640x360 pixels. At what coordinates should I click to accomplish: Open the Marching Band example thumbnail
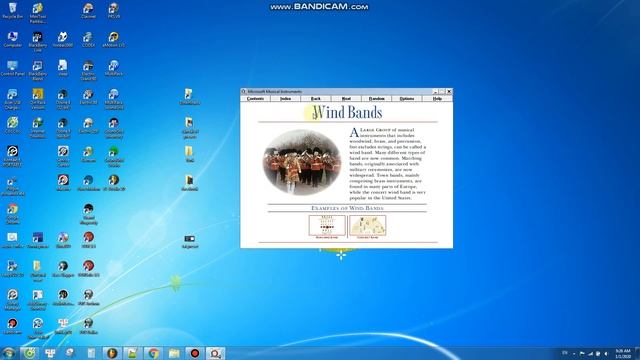327,227
